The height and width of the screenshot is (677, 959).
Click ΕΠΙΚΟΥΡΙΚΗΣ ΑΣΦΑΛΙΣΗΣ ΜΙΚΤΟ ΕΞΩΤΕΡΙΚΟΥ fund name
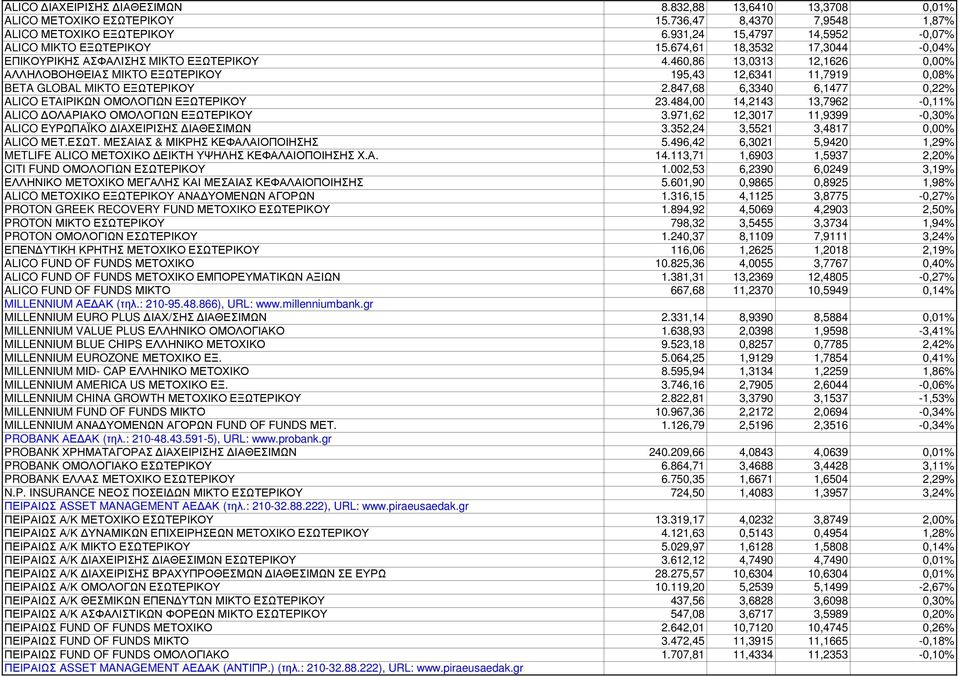(131, 61)
